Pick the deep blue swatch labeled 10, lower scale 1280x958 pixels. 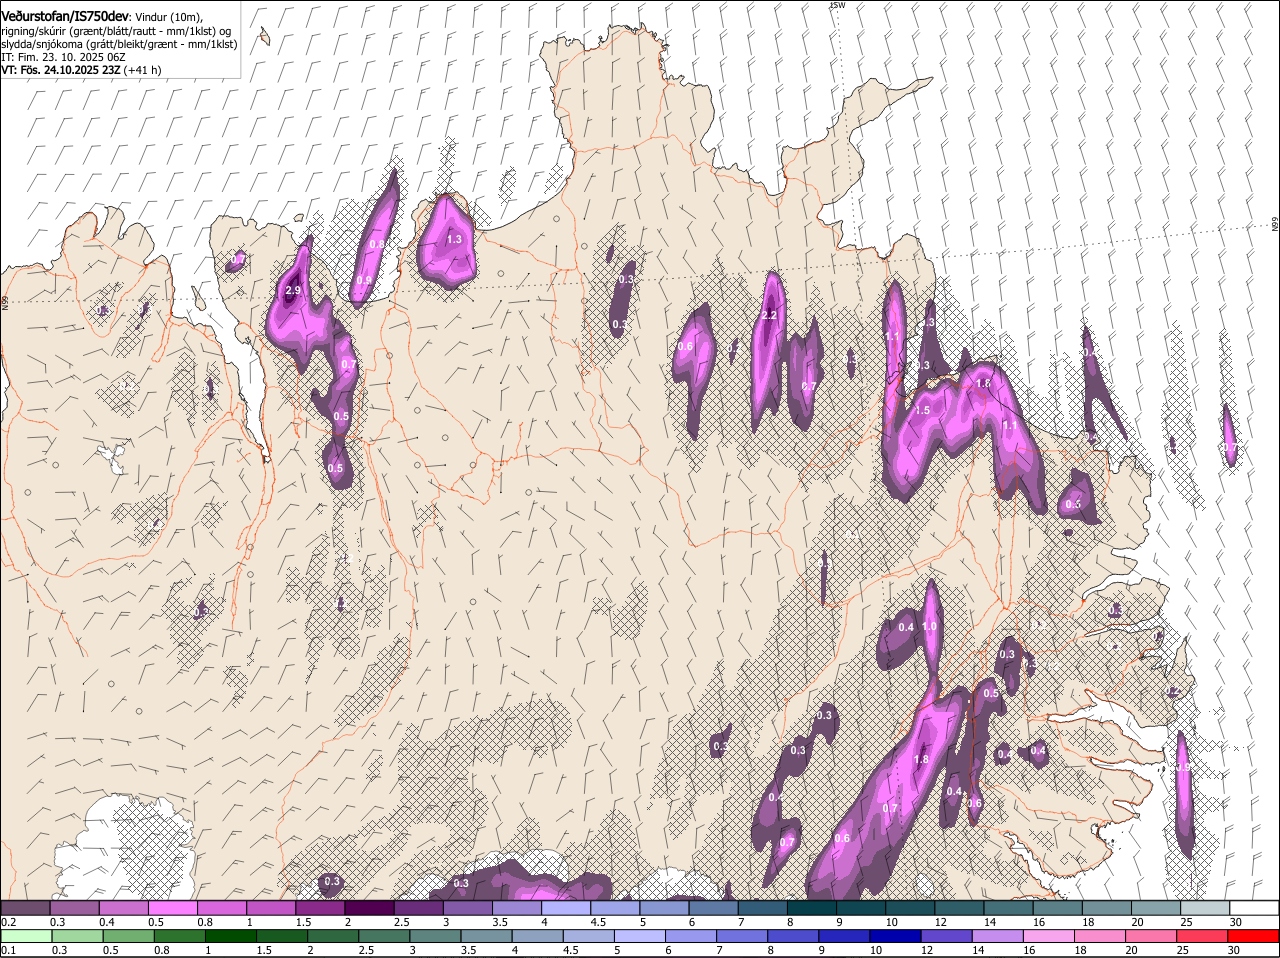895,936
